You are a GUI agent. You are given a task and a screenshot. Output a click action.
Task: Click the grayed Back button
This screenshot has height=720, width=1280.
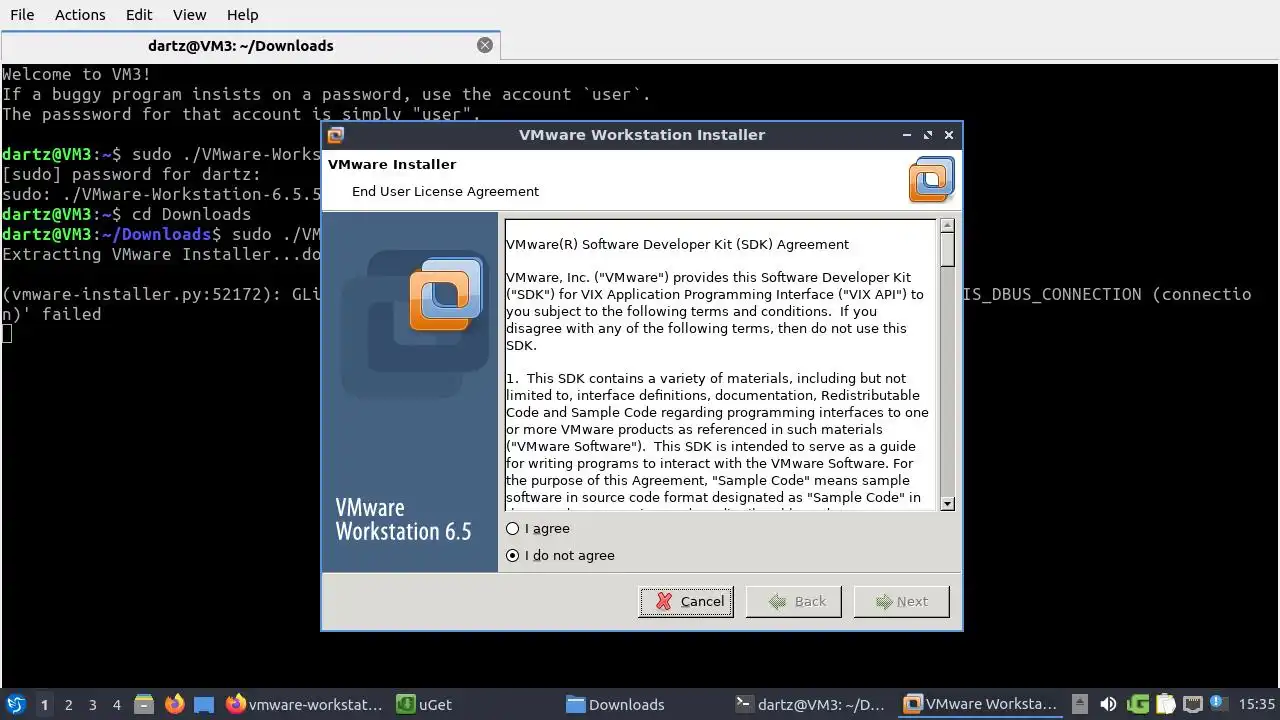tap(794, 601)
